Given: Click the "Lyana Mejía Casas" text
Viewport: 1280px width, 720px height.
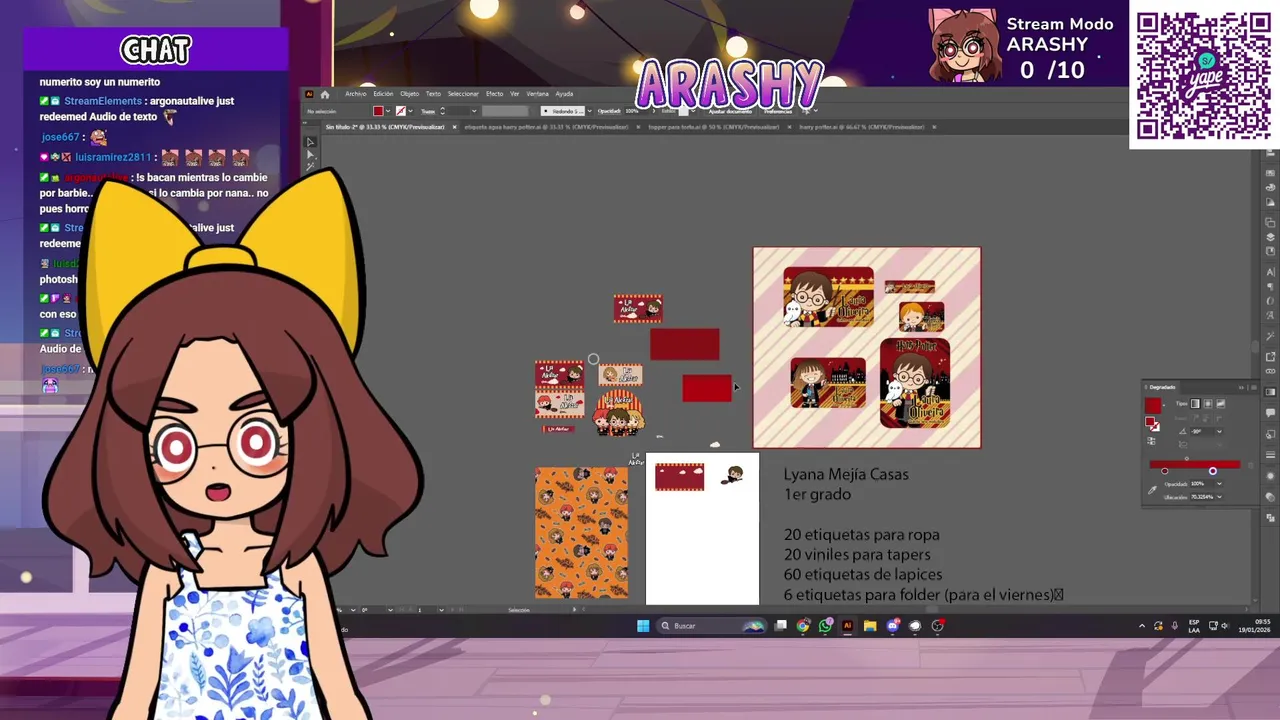Looking at the screenshot, I should pos(846,474).
